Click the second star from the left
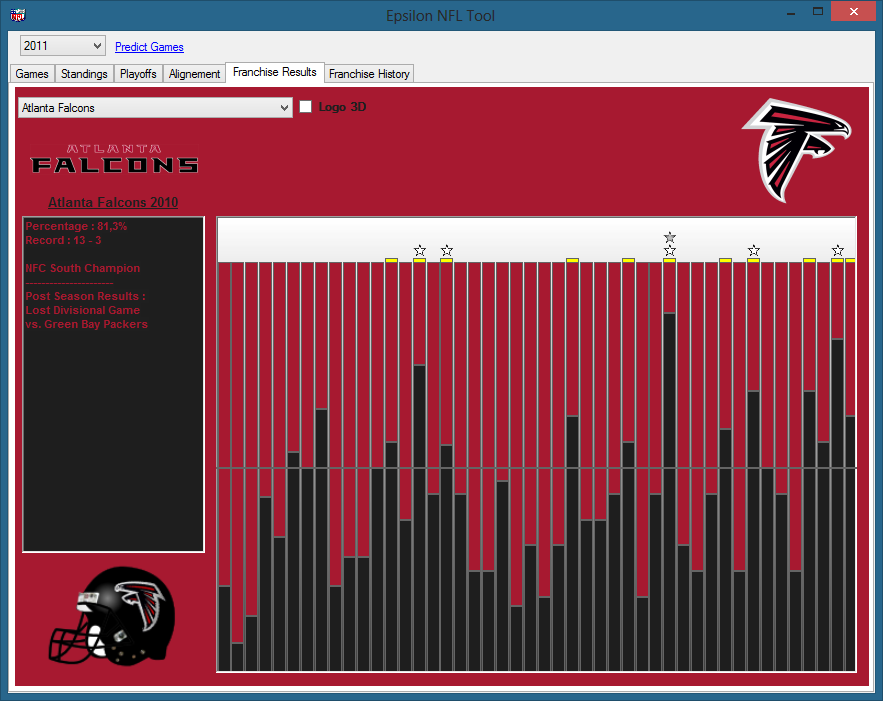 (x=447, y=250)
